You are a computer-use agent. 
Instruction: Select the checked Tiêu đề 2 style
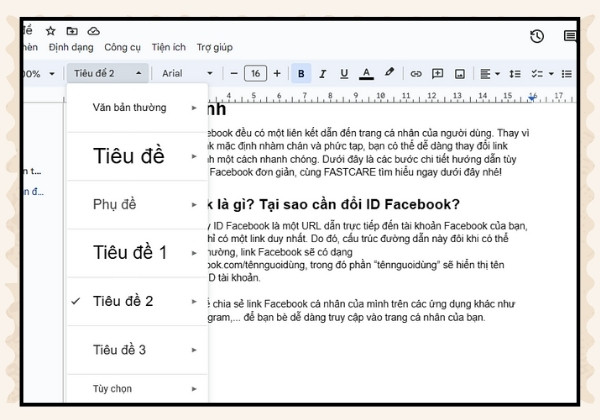pyautogui.click(x=137, y=301)
